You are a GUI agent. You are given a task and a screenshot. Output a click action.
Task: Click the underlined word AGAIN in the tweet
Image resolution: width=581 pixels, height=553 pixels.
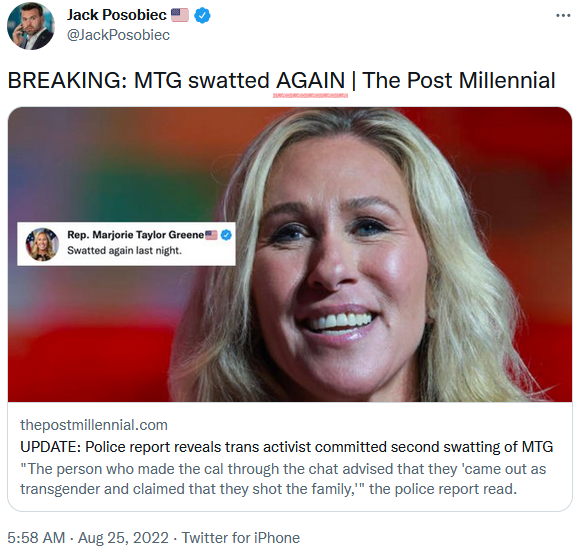click(310, 80)
